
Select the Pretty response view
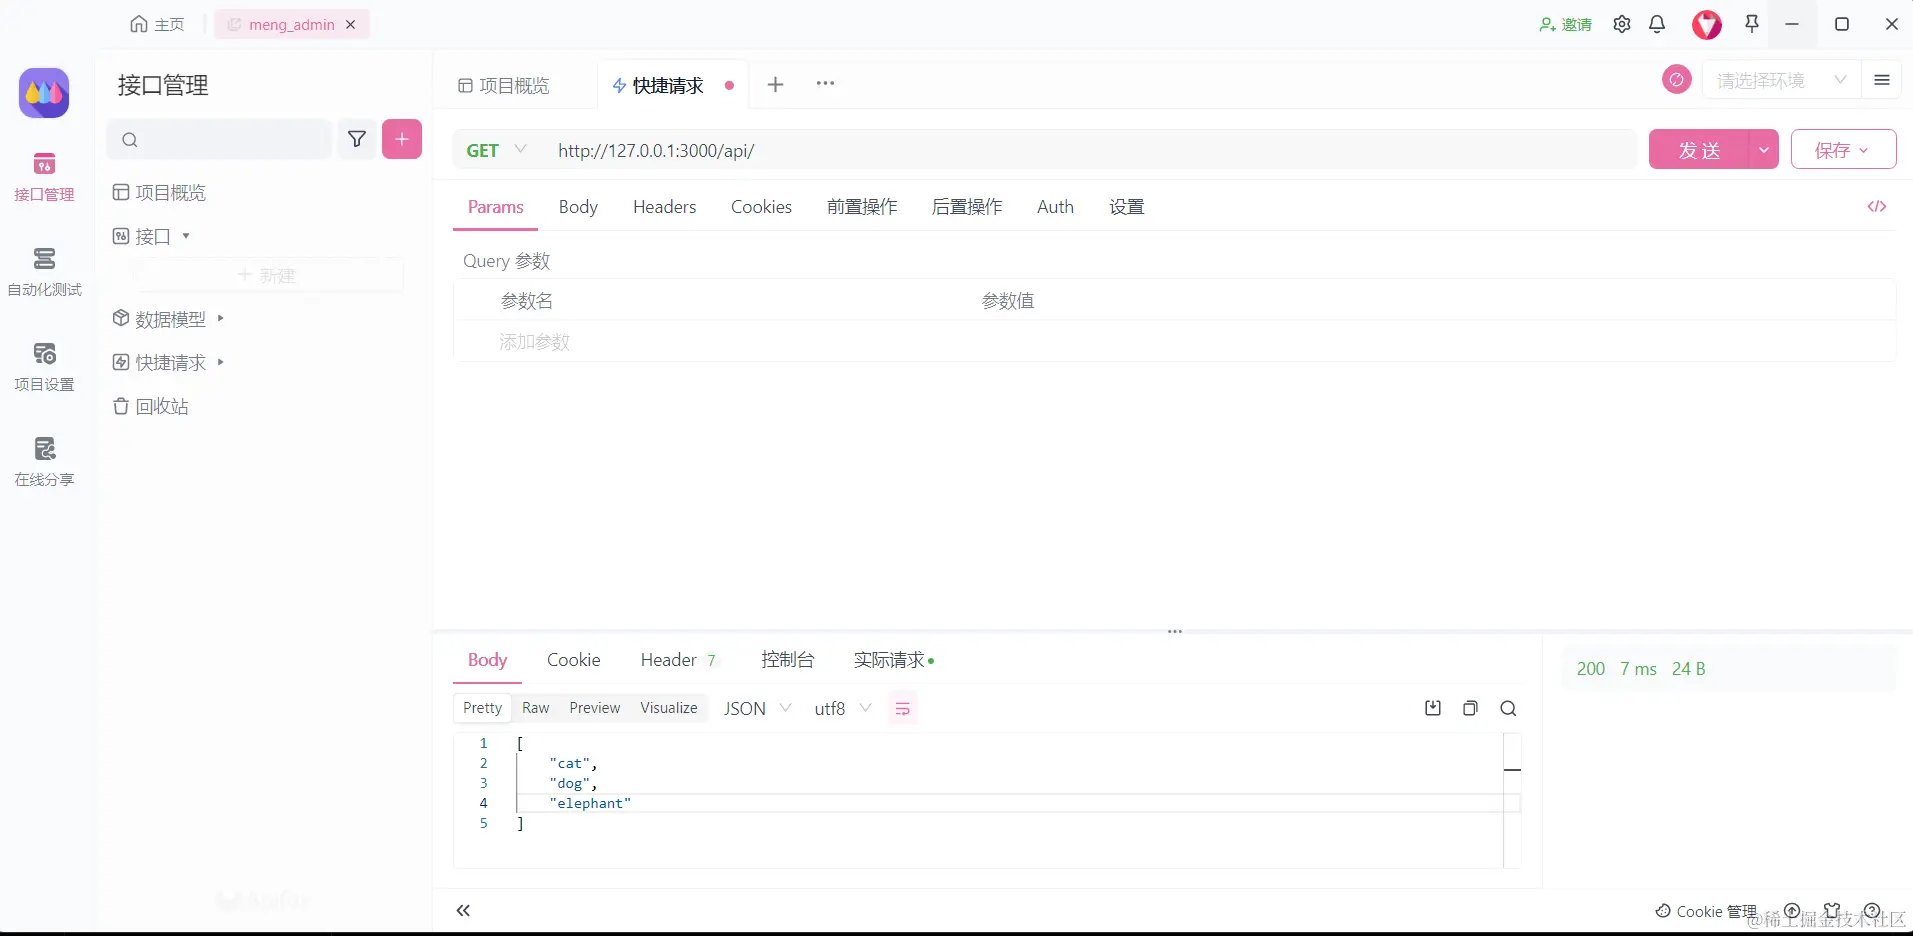coord(482,708)
